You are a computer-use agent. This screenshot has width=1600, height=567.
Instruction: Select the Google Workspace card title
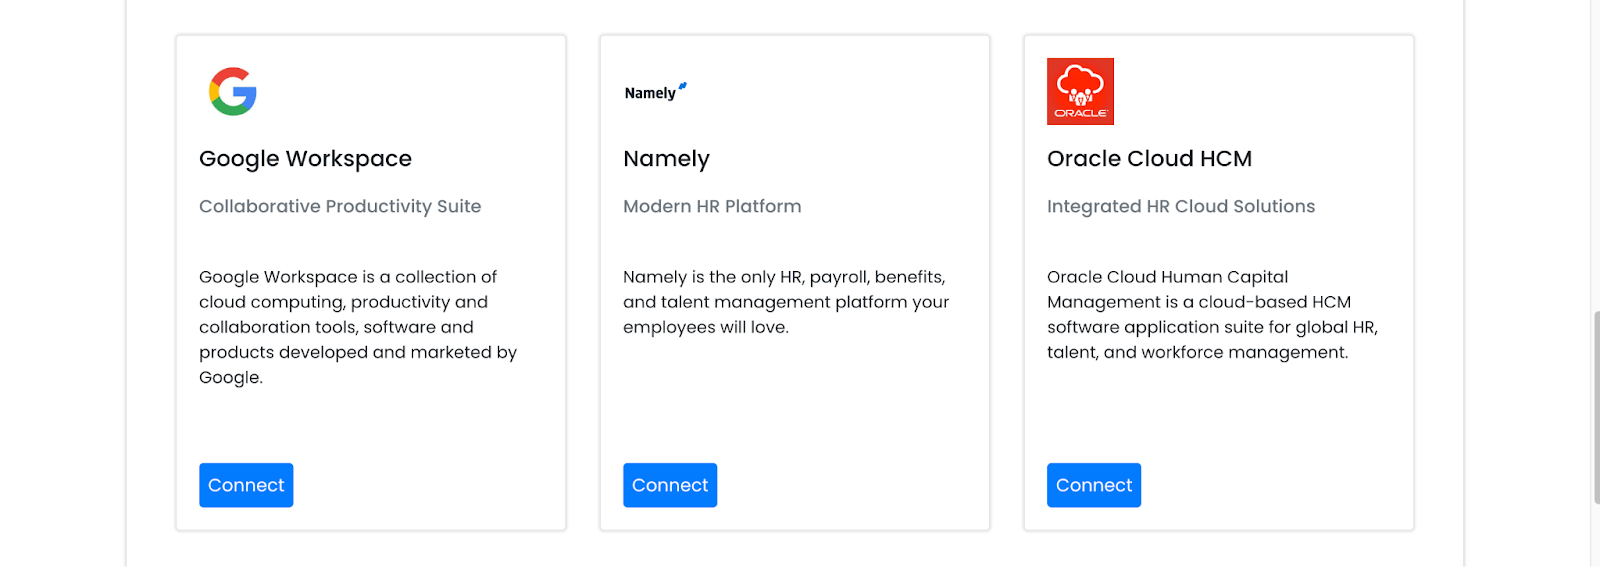point(305,159)
